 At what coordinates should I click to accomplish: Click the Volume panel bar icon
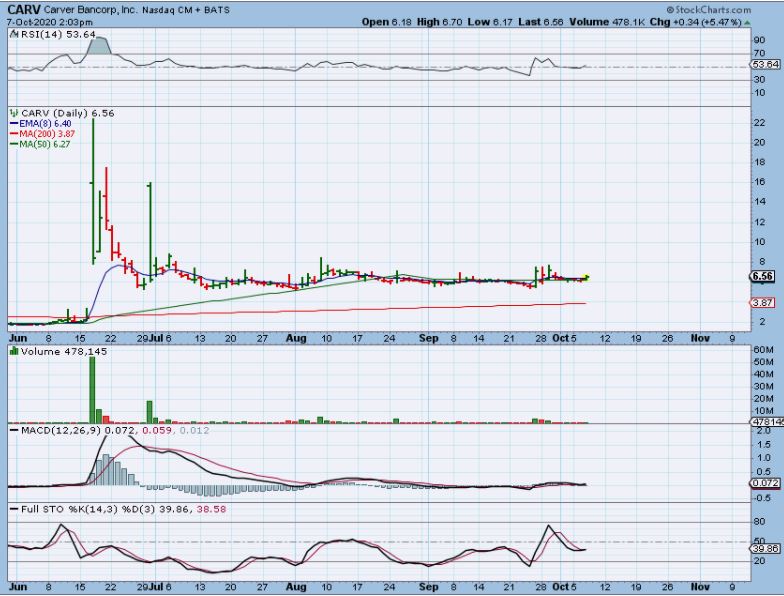point(11,352)
